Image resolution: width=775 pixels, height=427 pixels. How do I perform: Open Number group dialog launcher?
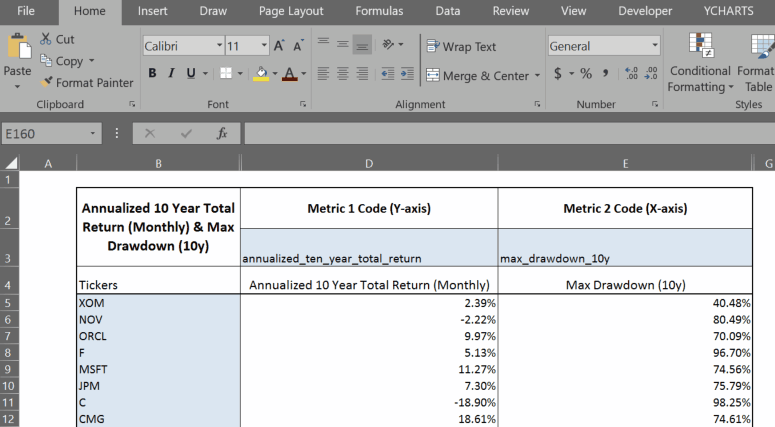(x=655, y=104)
